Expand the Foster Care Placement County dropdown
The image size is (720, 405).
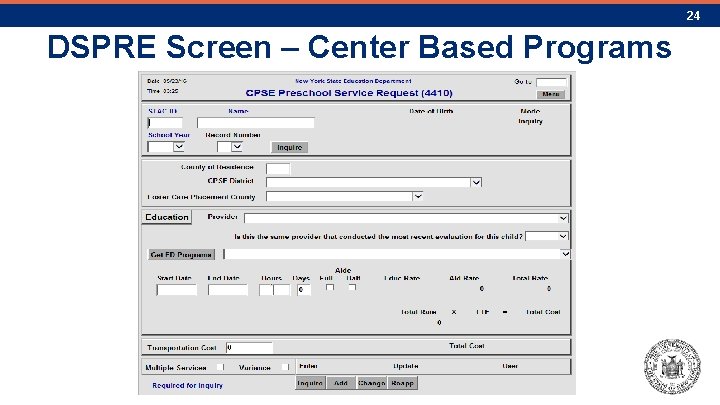pos(417,197)
